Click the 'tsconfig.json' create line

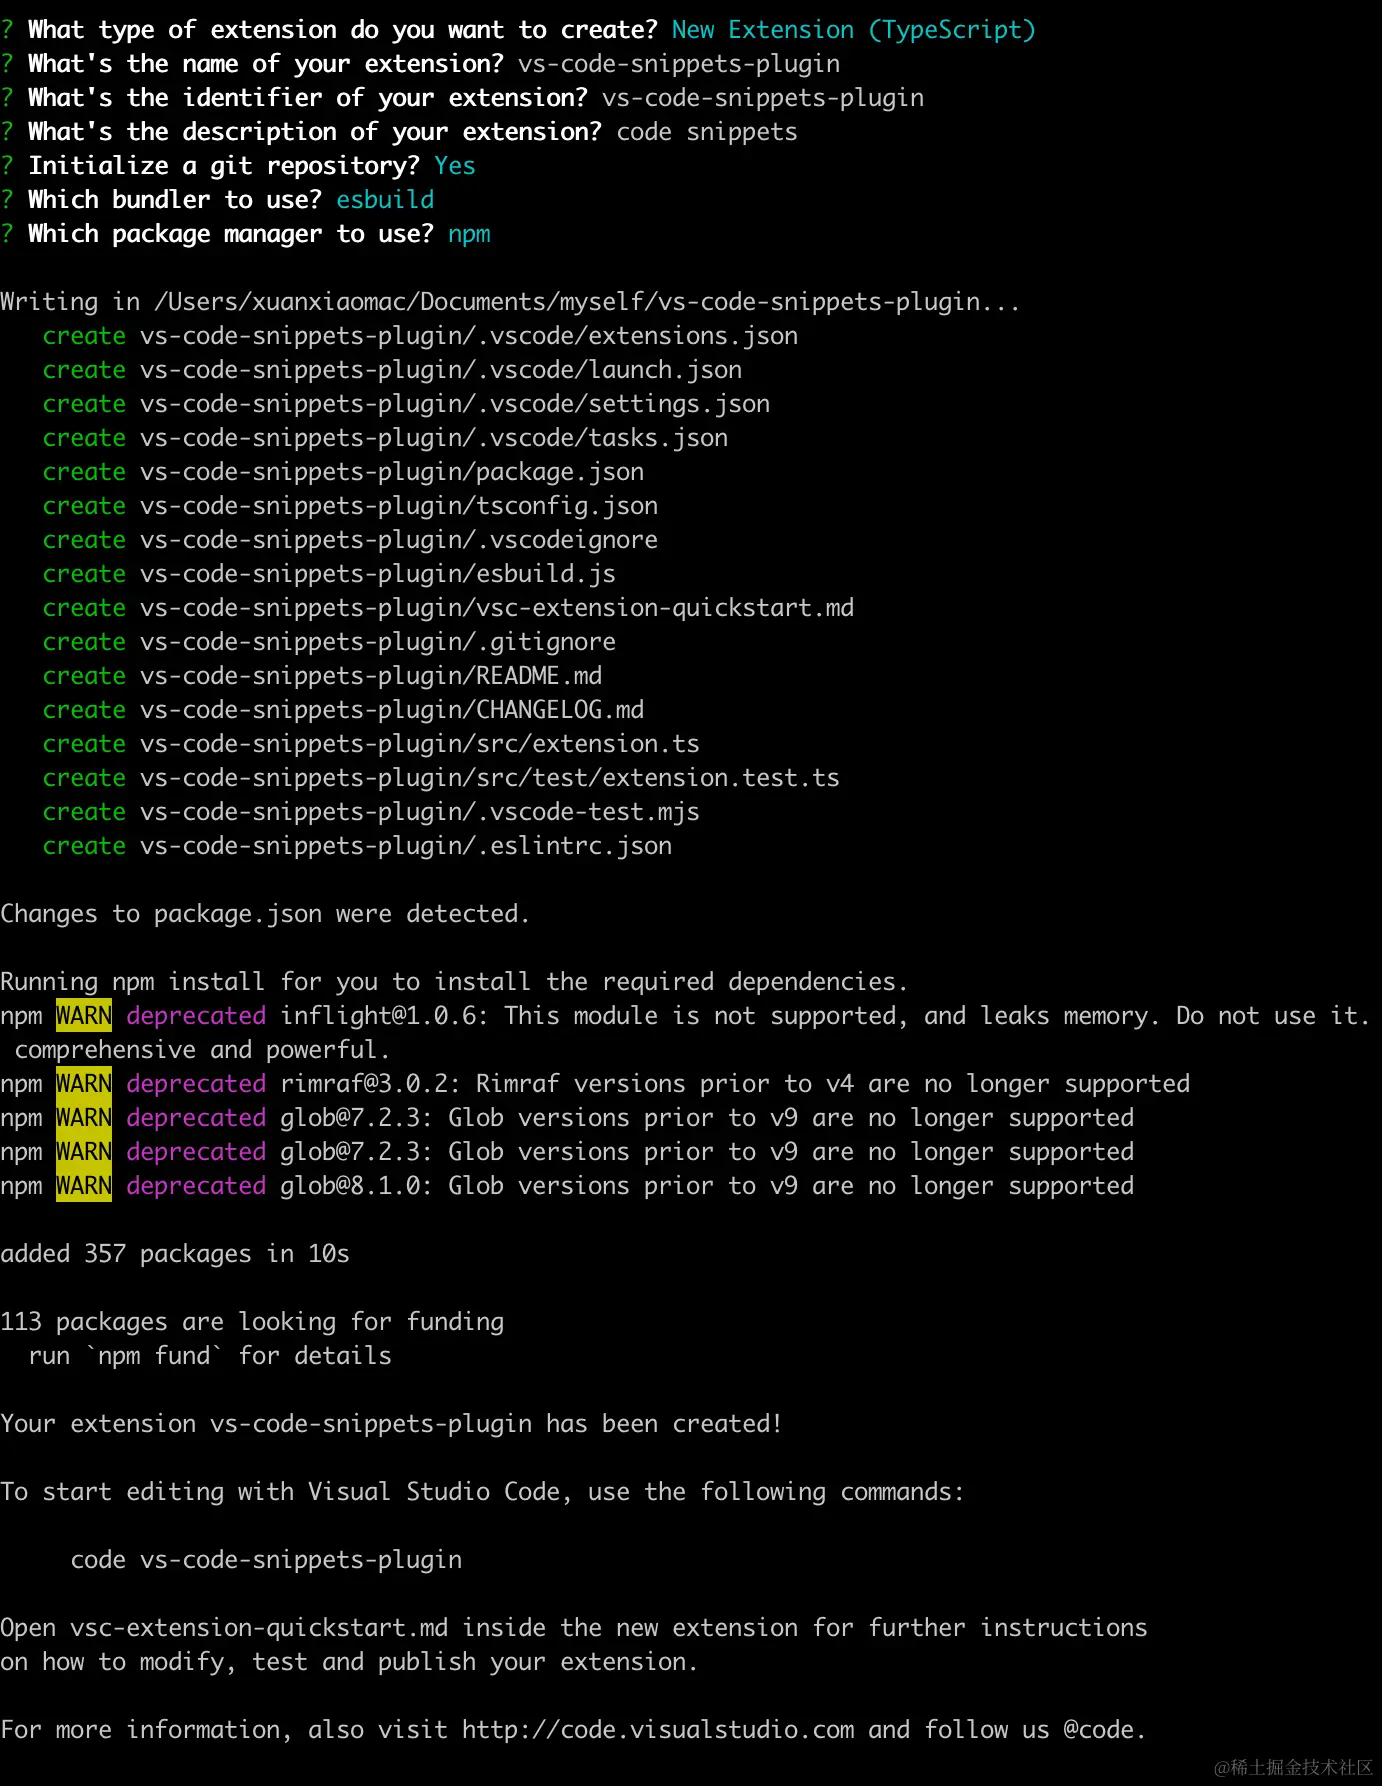tap(350, 506)
